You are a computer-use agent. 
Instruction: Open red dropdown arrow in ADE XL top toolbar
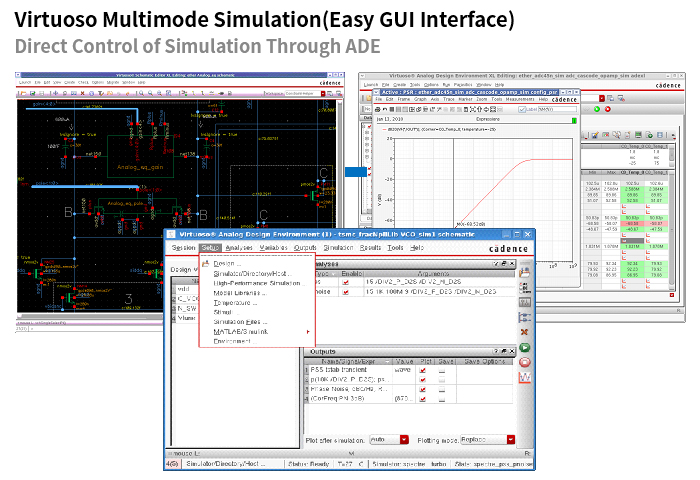pos(602,98)
